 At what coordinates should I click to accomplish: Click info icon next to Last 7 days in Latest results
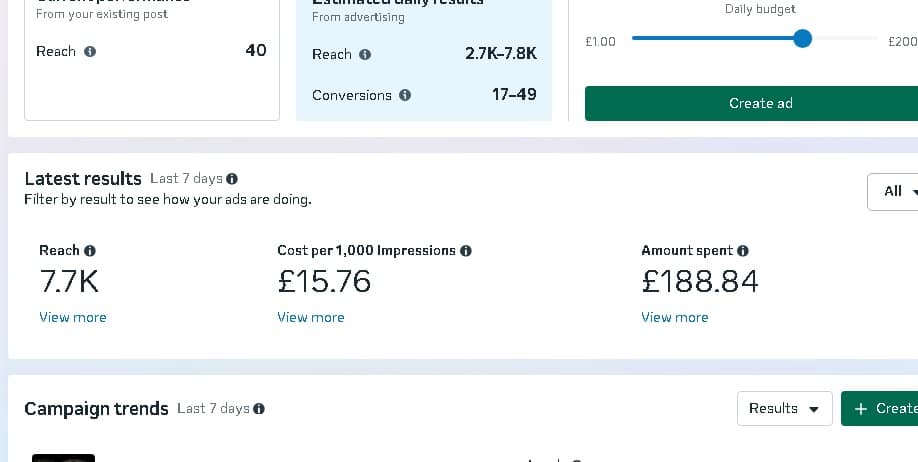click(232, 179)
